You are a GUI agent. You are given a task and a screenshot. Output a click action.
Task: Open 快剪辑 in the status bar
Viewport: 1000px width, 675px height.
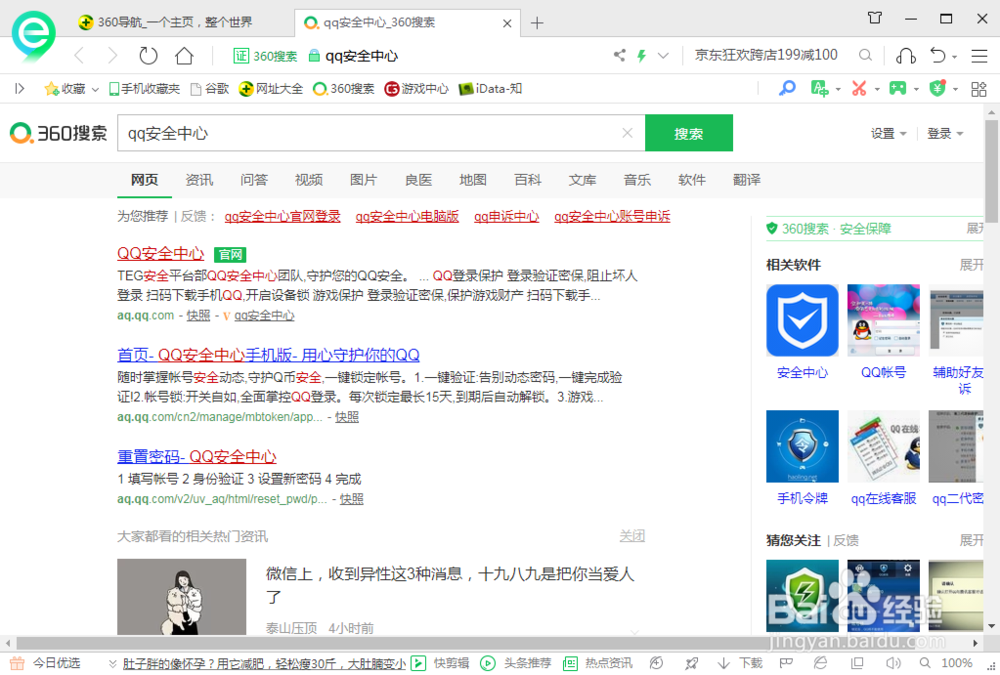click(x=440, y=663)
